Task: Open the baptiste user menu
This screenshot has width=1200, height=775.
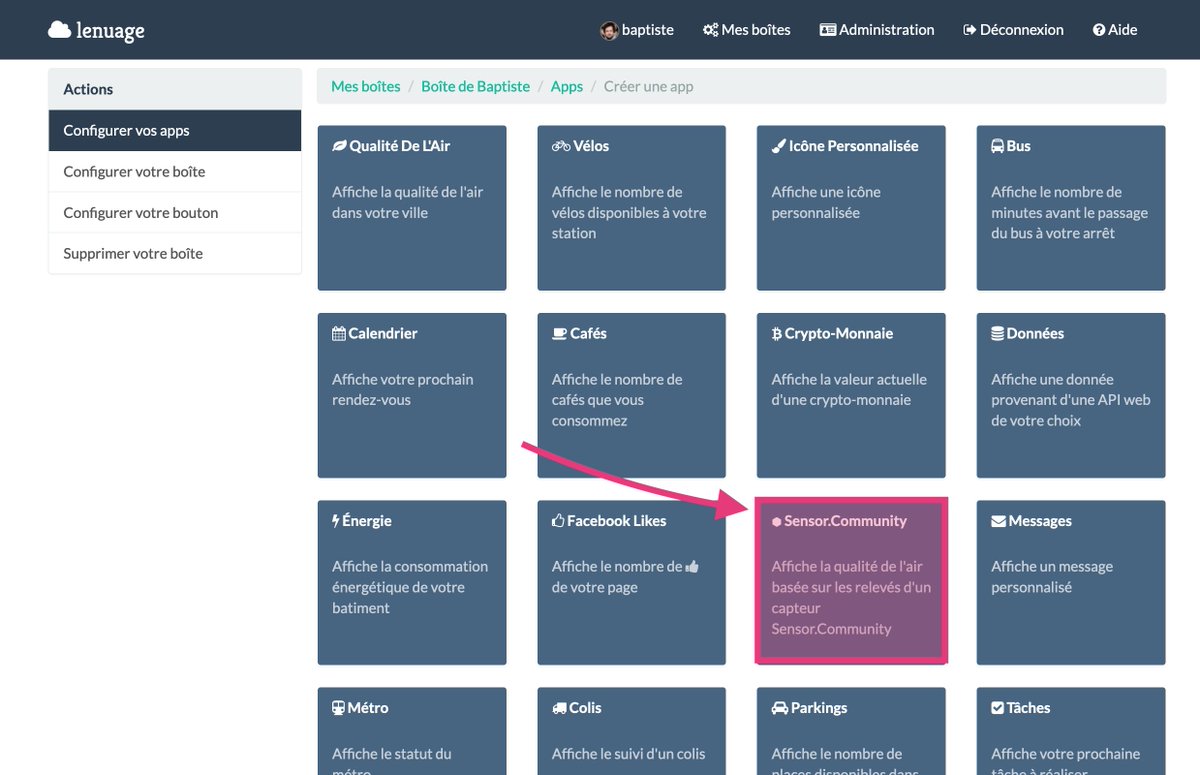Action: click(x=637, y=30)
